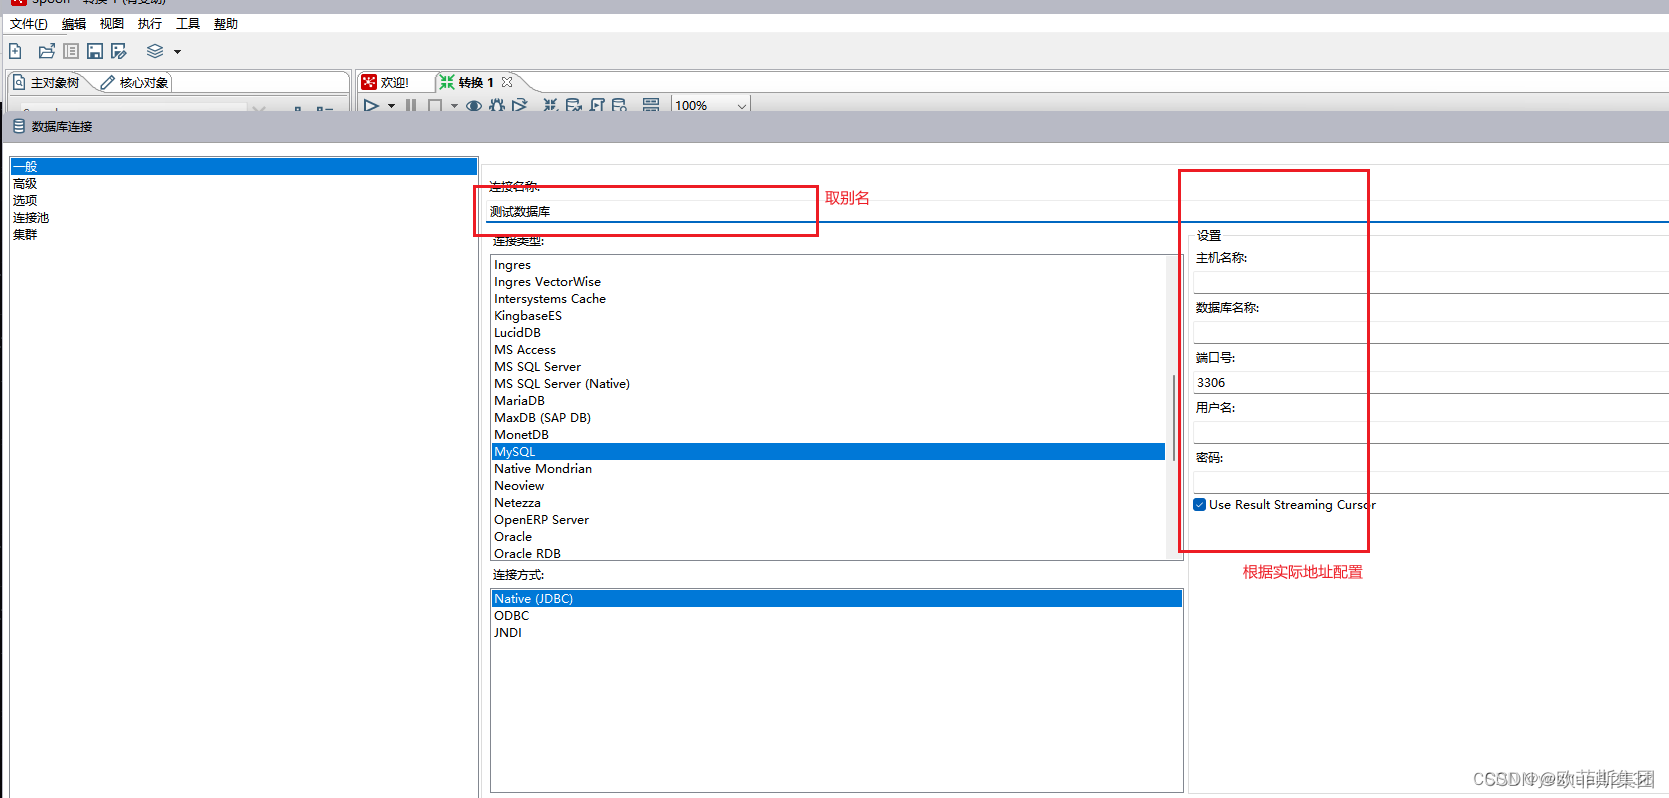Image resolution: width=1669 pixels, height=798 pixels.
Task: Stop the transformation with square icon
Action: [435, 105]
